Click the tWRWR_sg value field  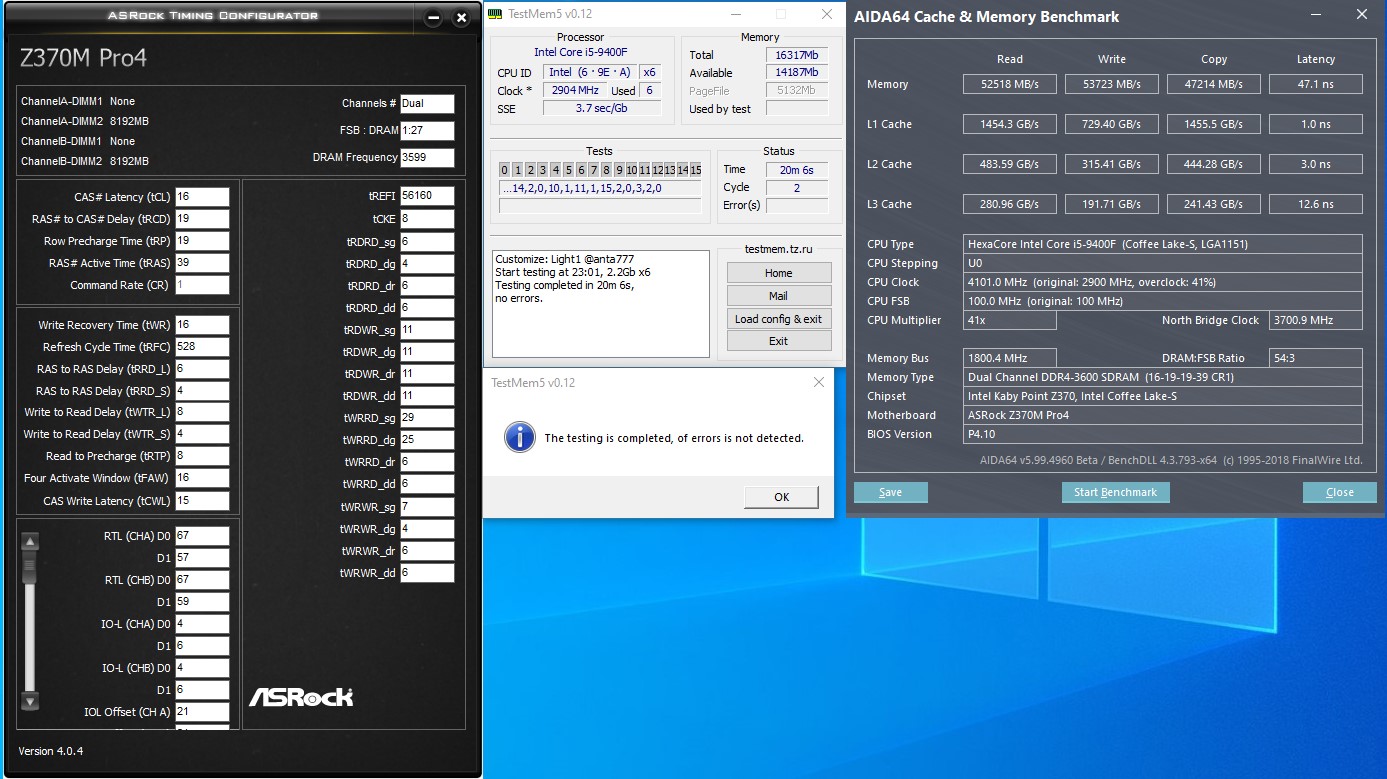click(427, 507)
